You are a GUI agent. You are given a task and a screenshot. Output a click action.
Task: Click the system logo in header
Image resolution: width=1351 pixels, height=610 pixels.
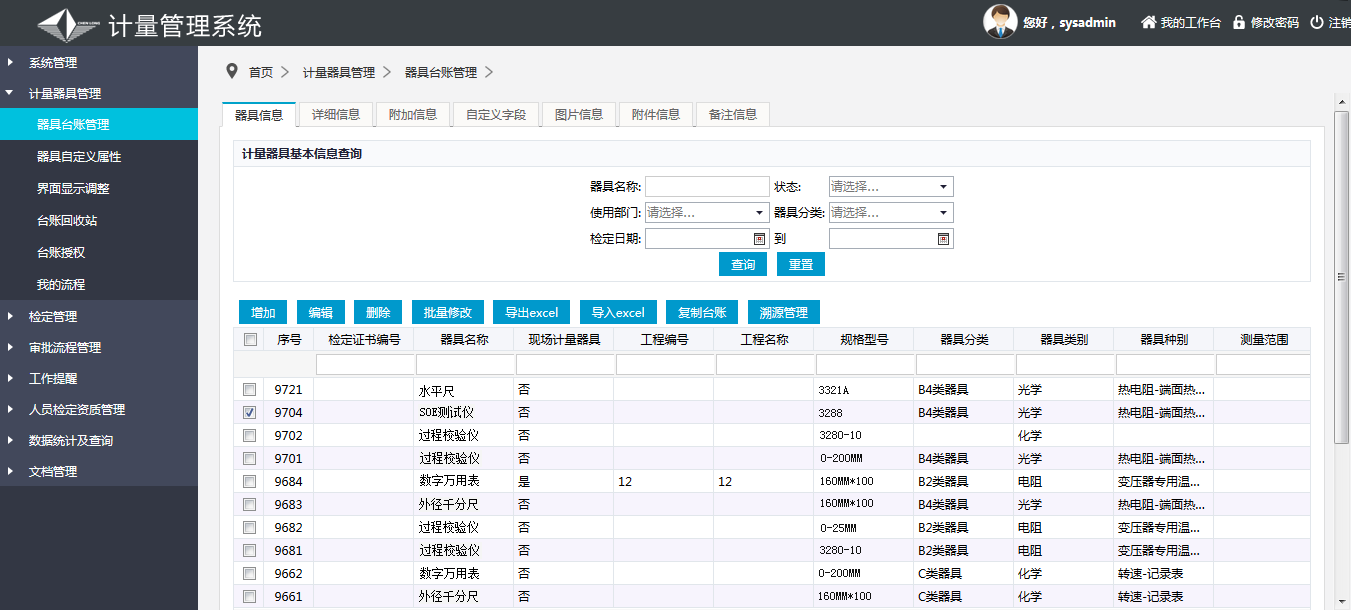click(x=68, y=24)
